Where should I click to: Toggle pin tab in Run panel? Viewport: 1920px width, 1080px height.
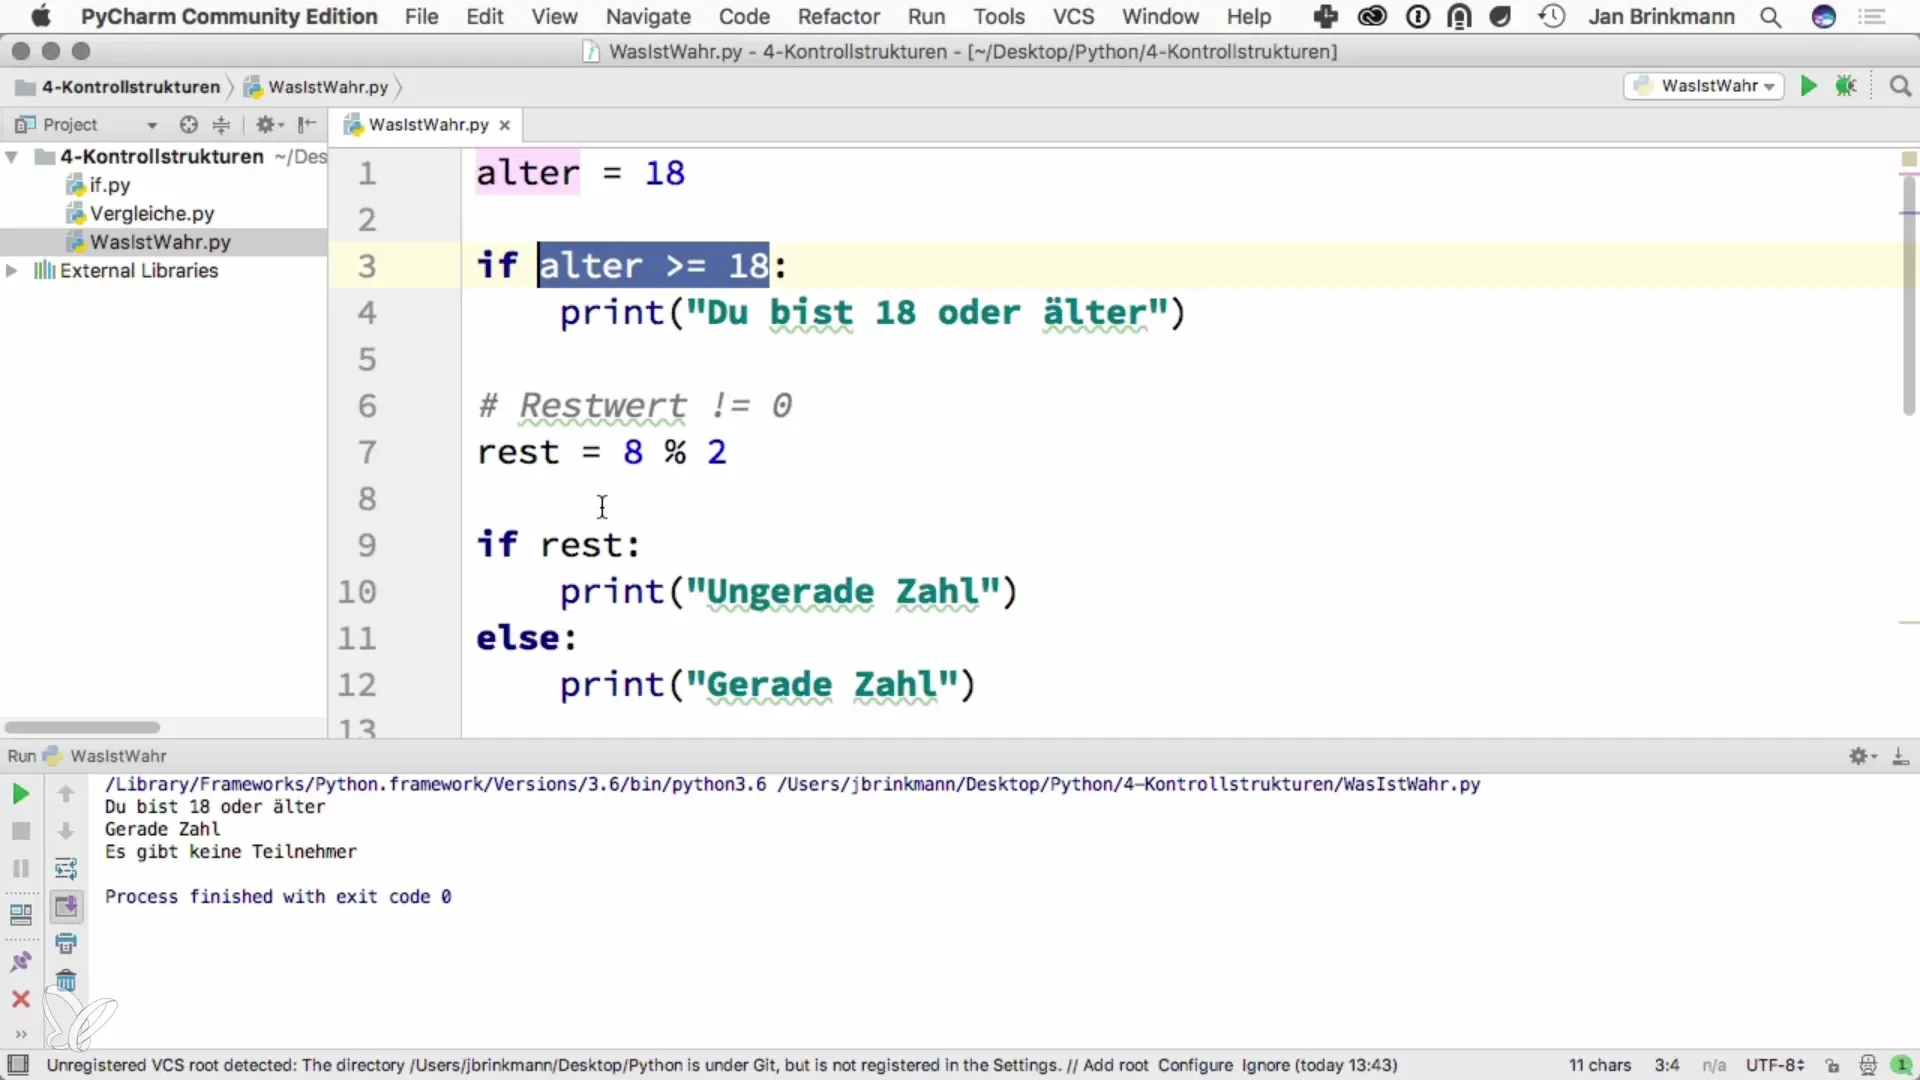coord(20,962)
